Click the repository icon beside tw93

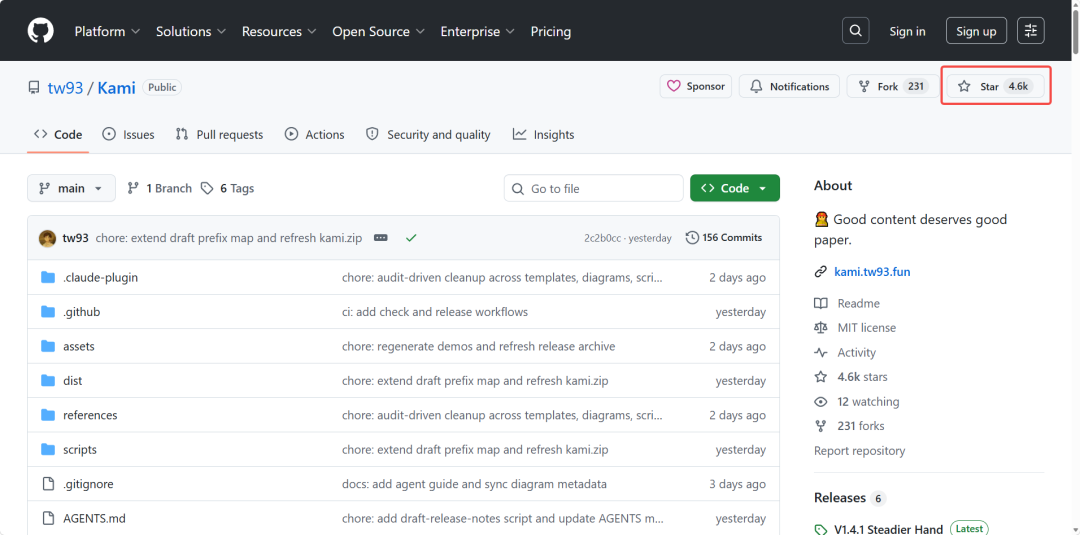click(x=34, y=87)
